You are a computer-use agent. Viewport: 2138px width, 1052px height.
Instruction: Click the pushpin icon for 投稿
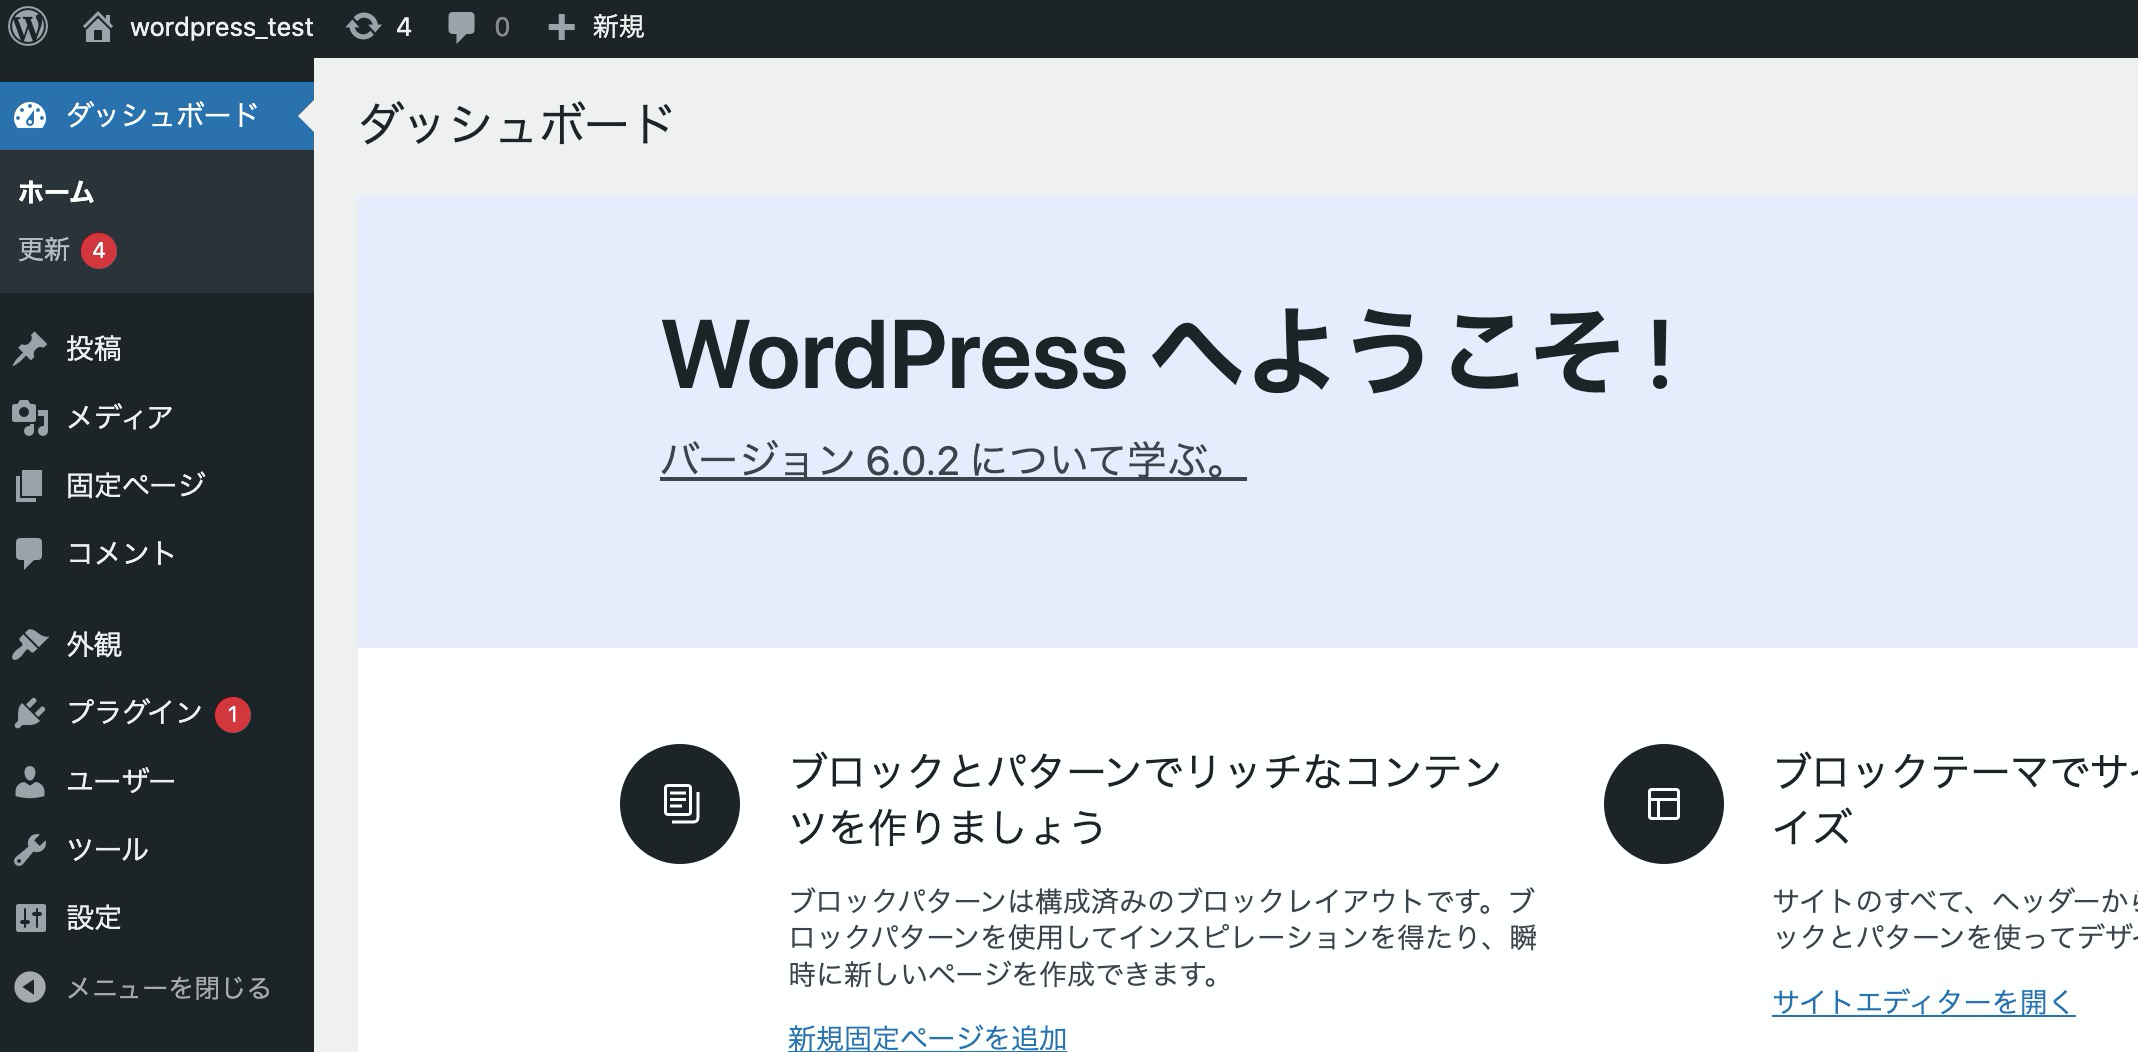[30, 348]
